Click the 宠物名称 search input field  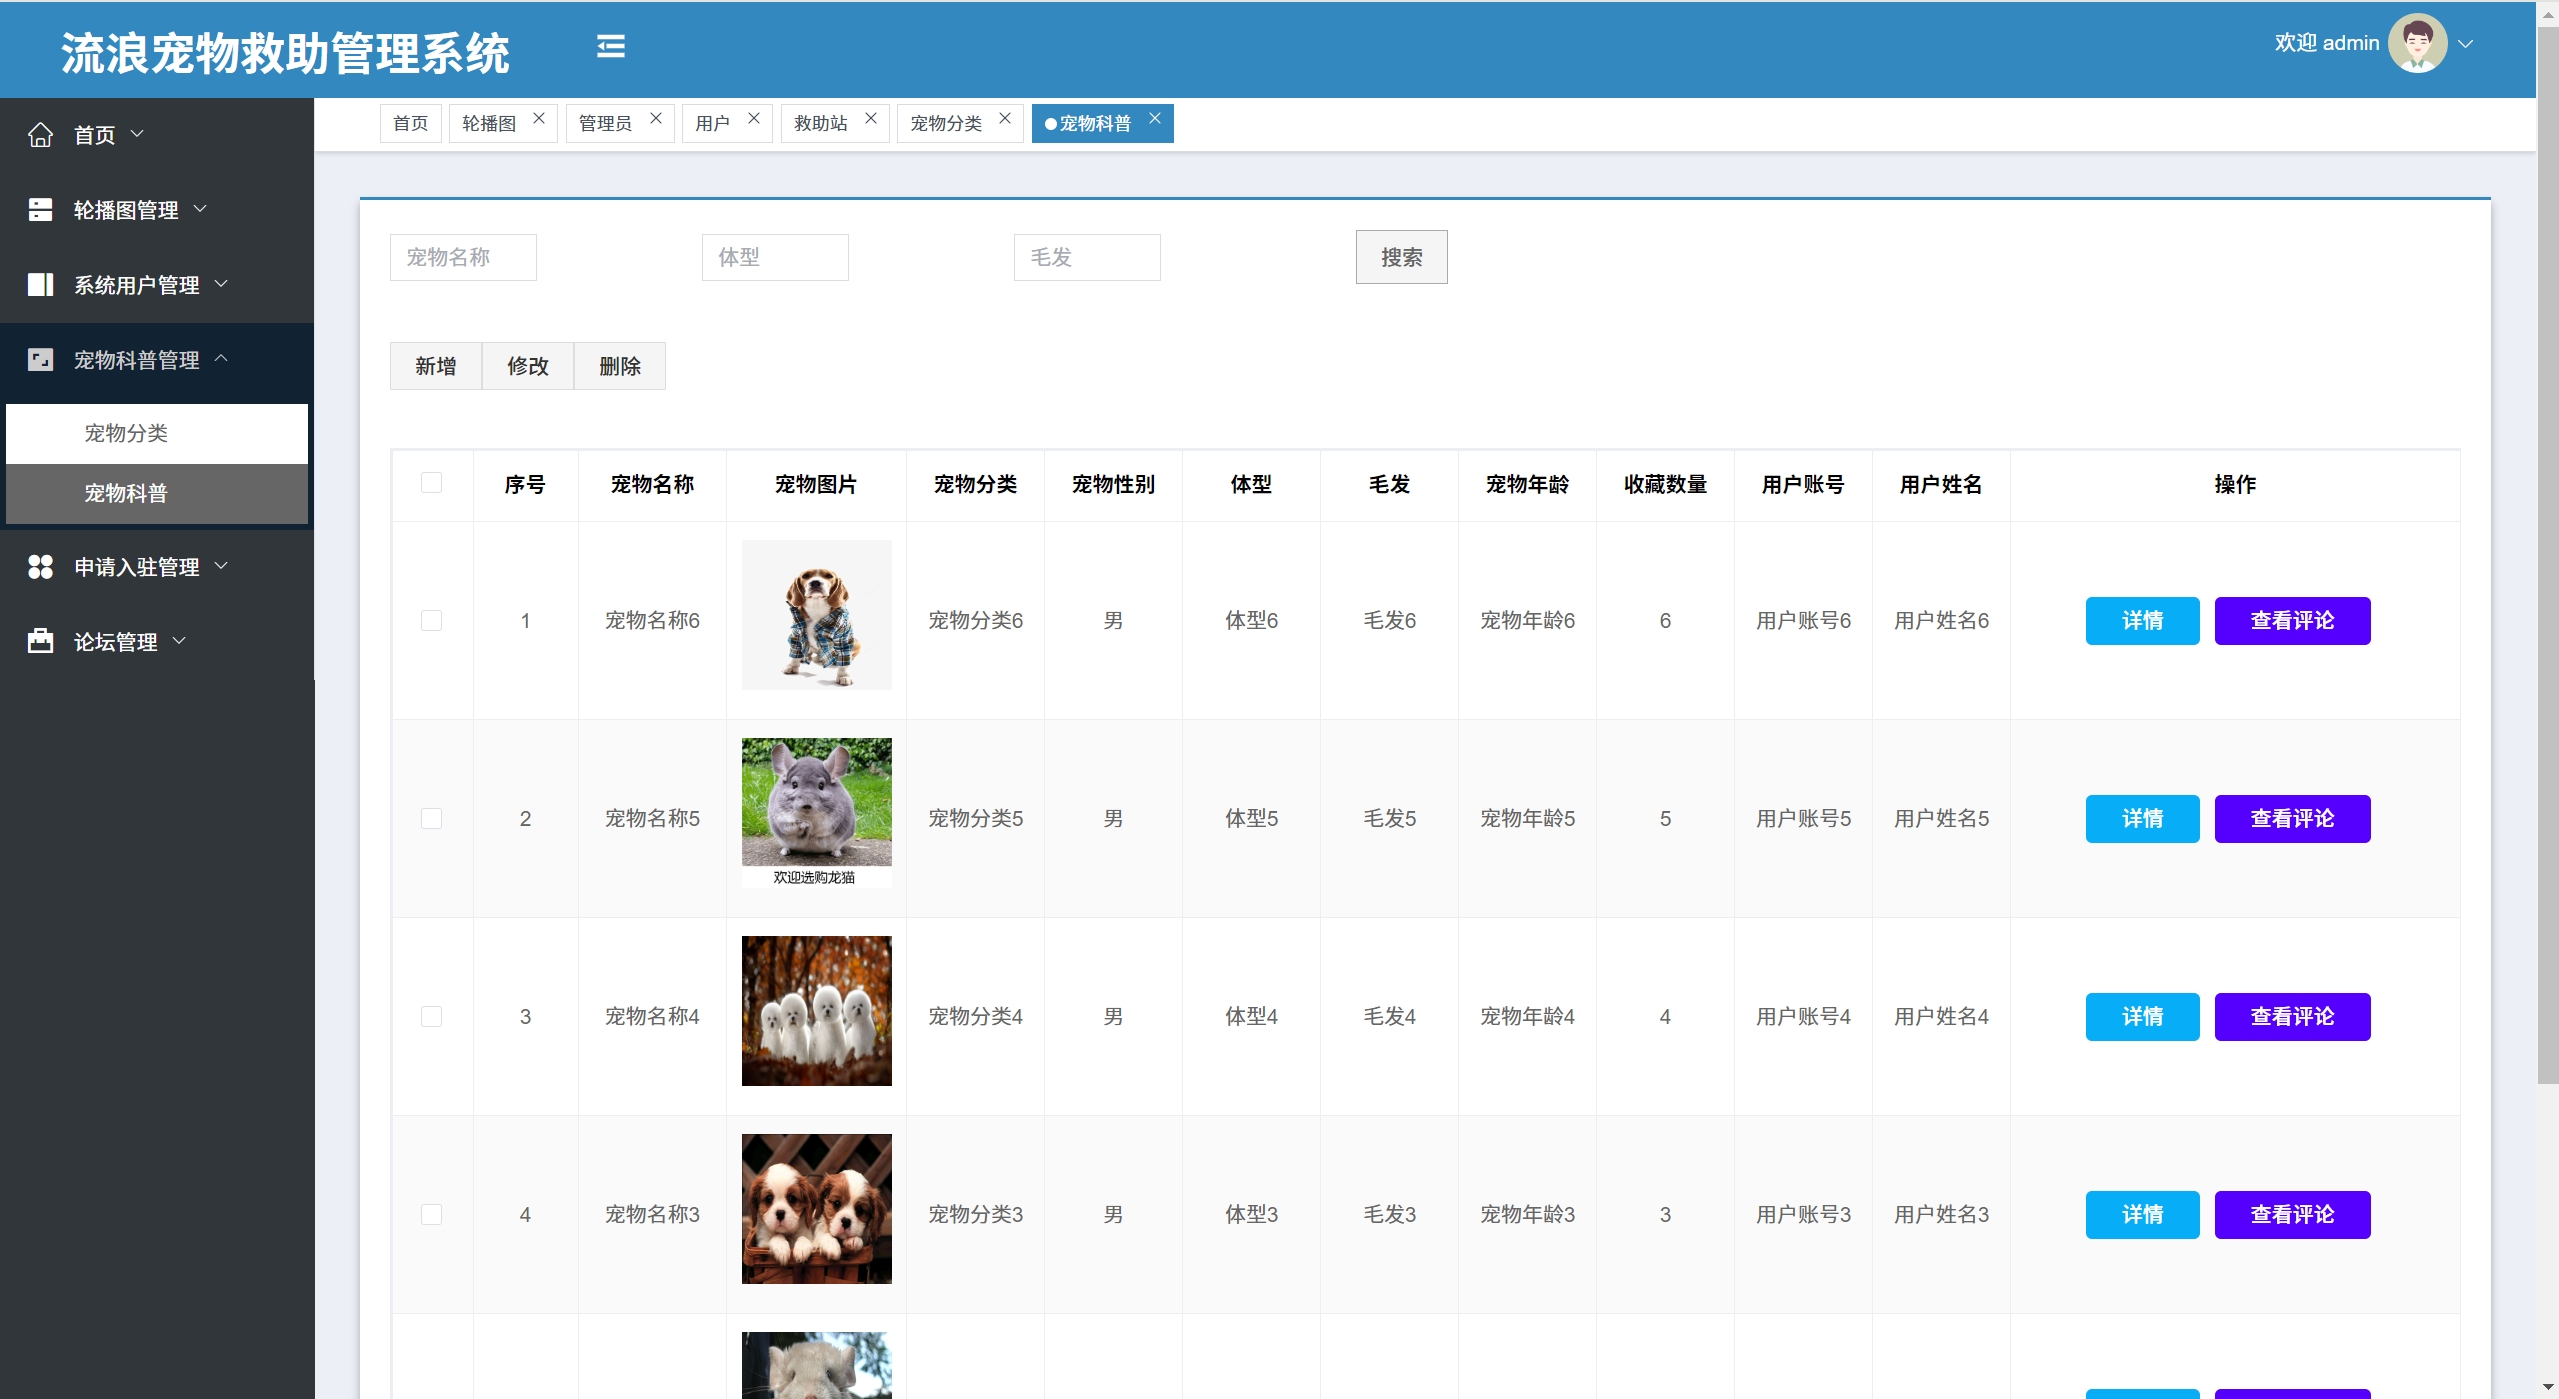coord(463,257)
